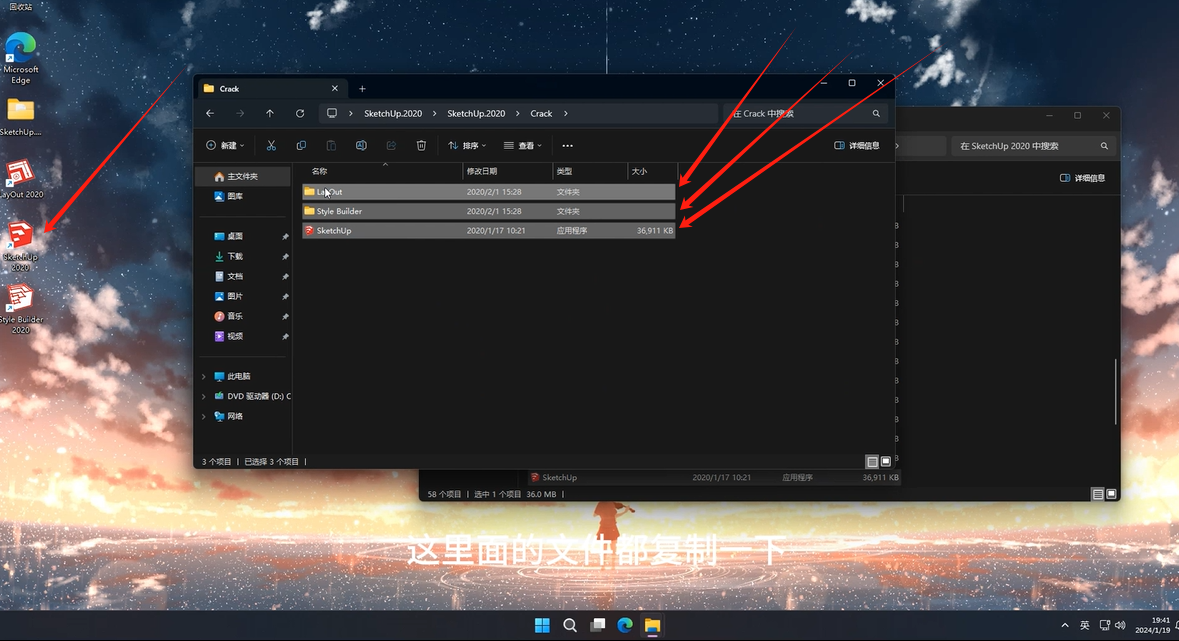Open taskbar Search
Viewport: 1179px width, 641px height.
pyautogui.click(x=570, y=625)
